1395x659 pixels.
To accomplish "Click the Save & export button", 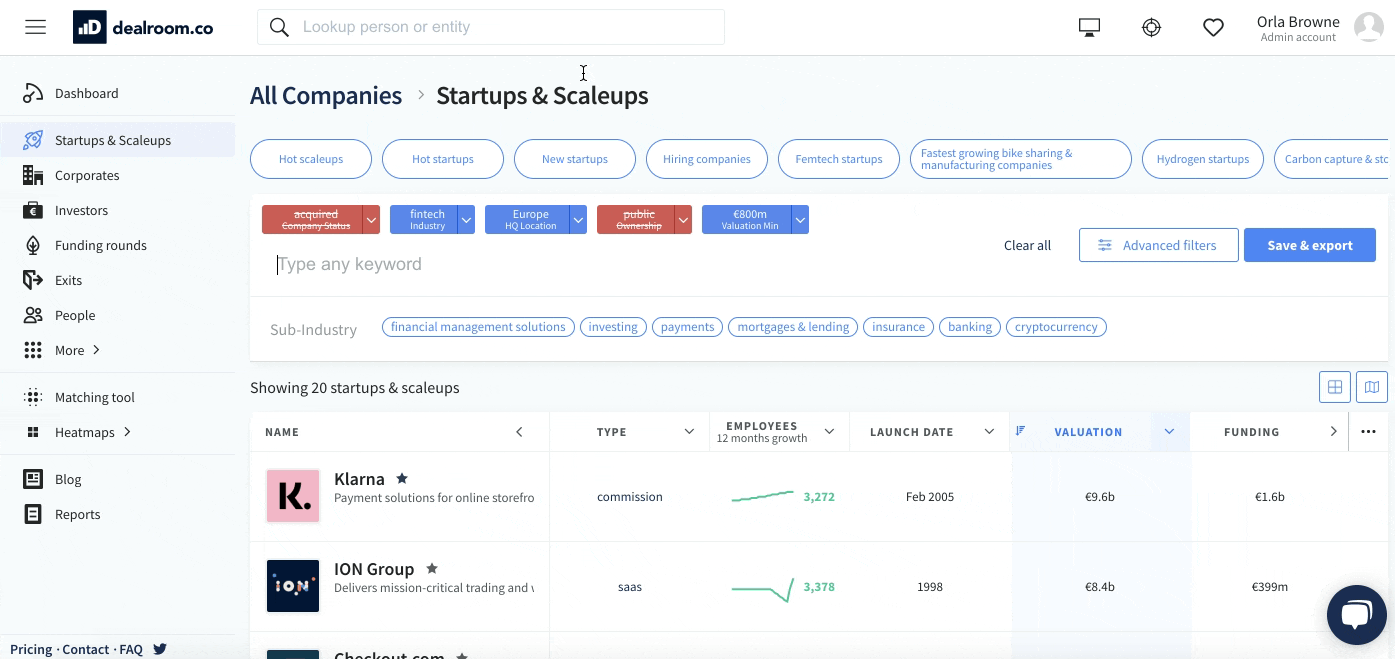I will pyautogui.click(x=1310, y=245).
